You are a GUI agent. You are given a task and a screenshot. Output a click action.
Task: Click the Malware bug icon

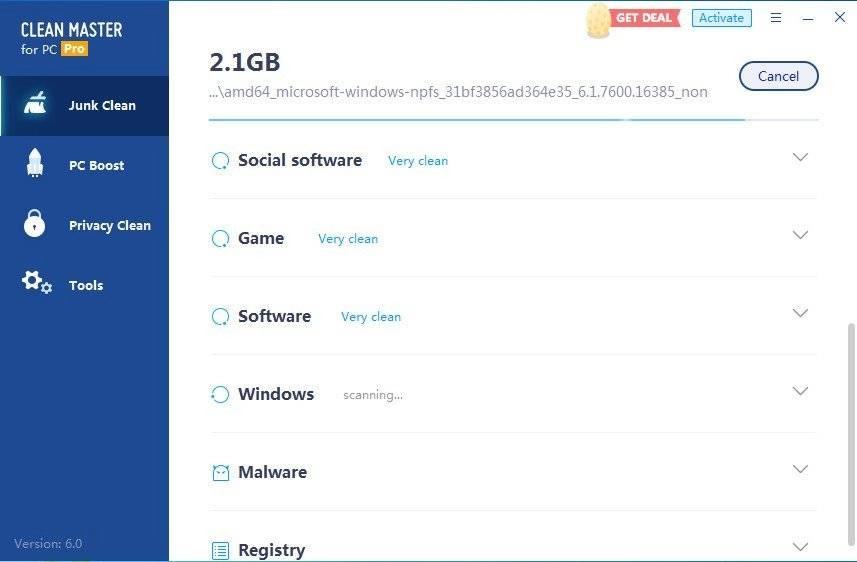pyautogui.click(x=220, y=473)
